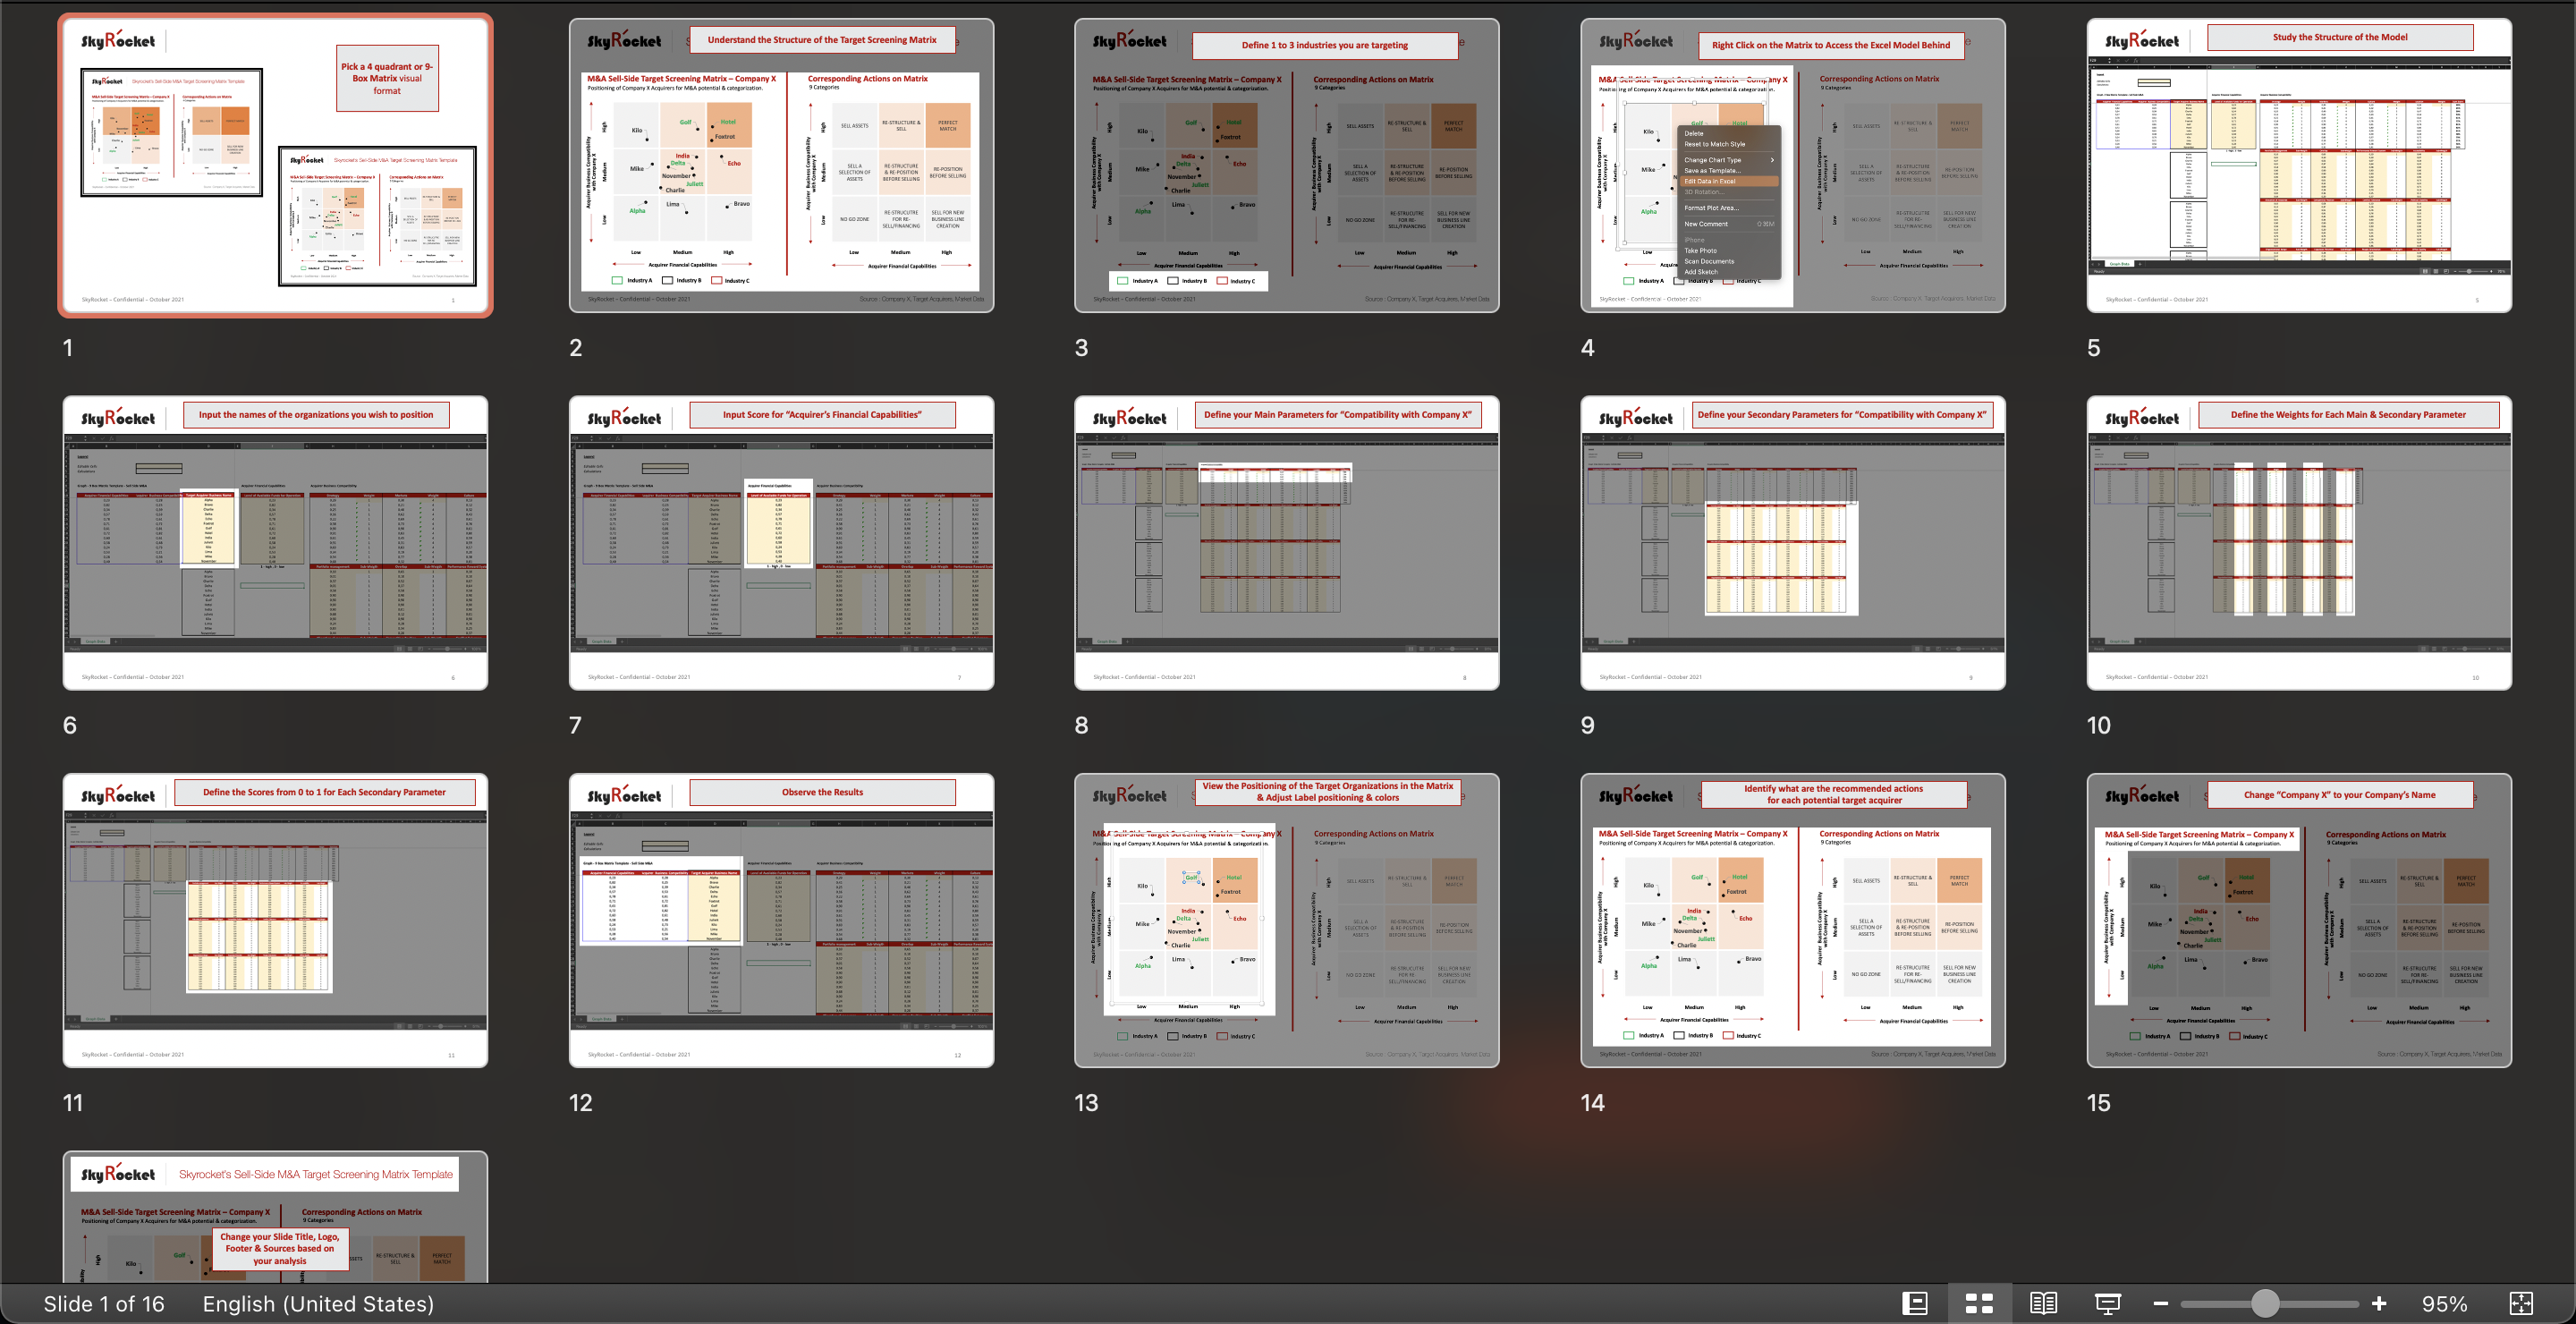2576x1324 pixels.
Task: Open Reading View from status bar
Action: point(2043,1303)
